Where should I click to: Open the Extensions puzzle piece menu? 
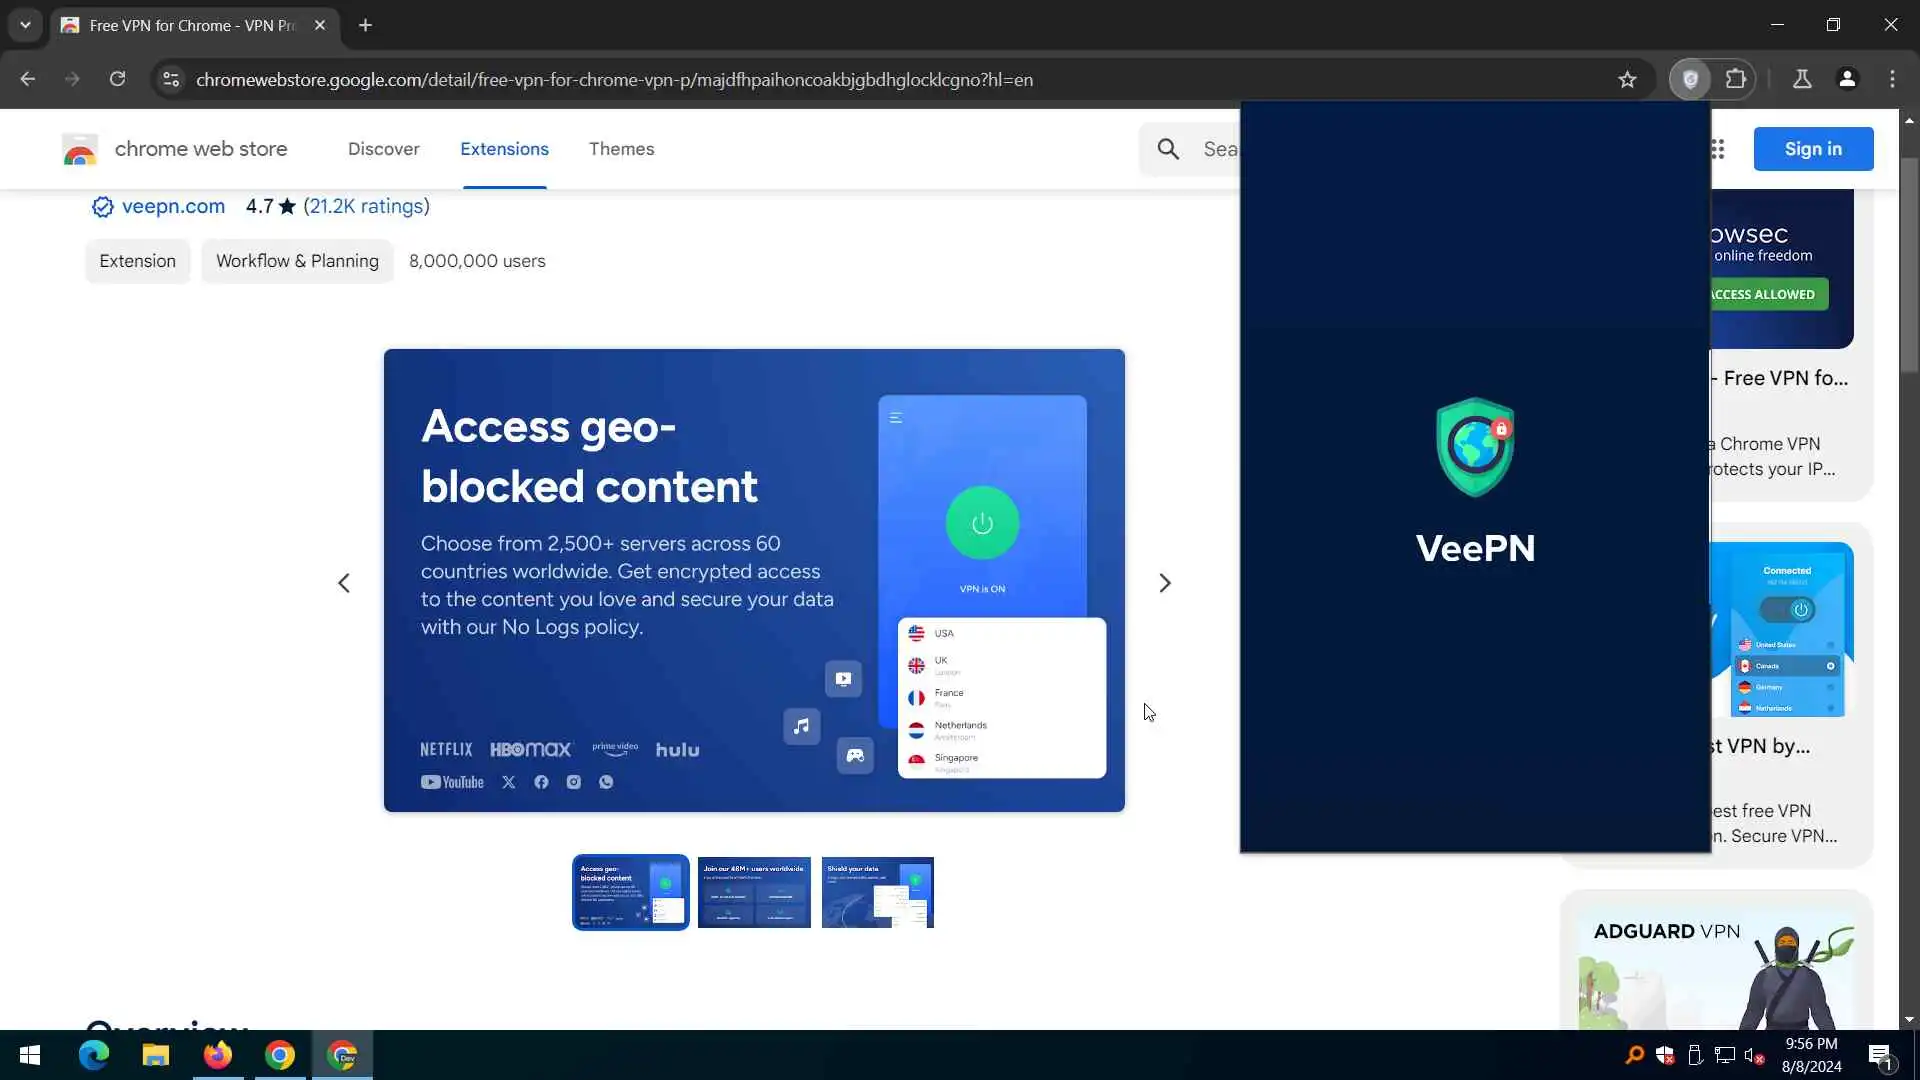coord(1736,79)
